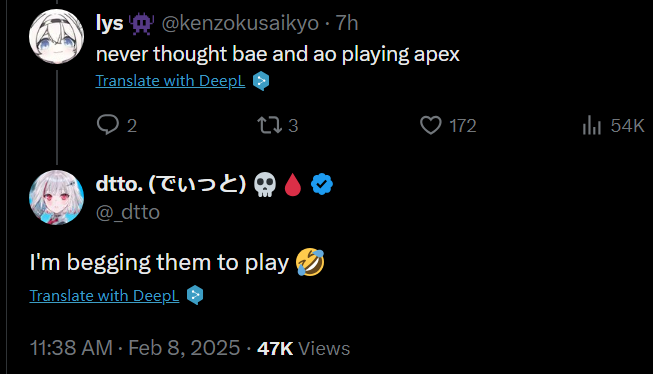Repost lys's tweet using retweet icon

[270, 125]
